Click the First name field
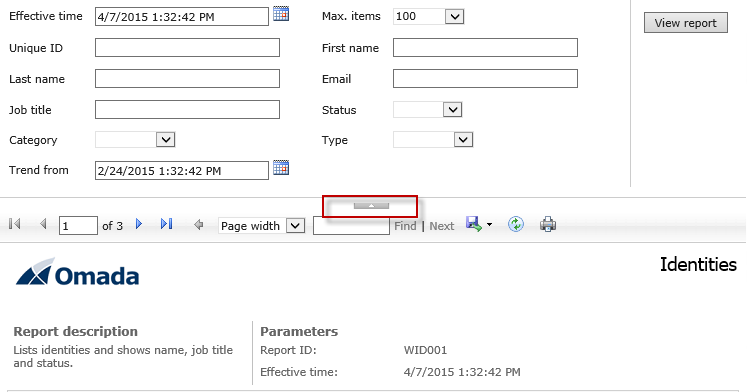This screenshot has width=756, height=392. (485, 48)
